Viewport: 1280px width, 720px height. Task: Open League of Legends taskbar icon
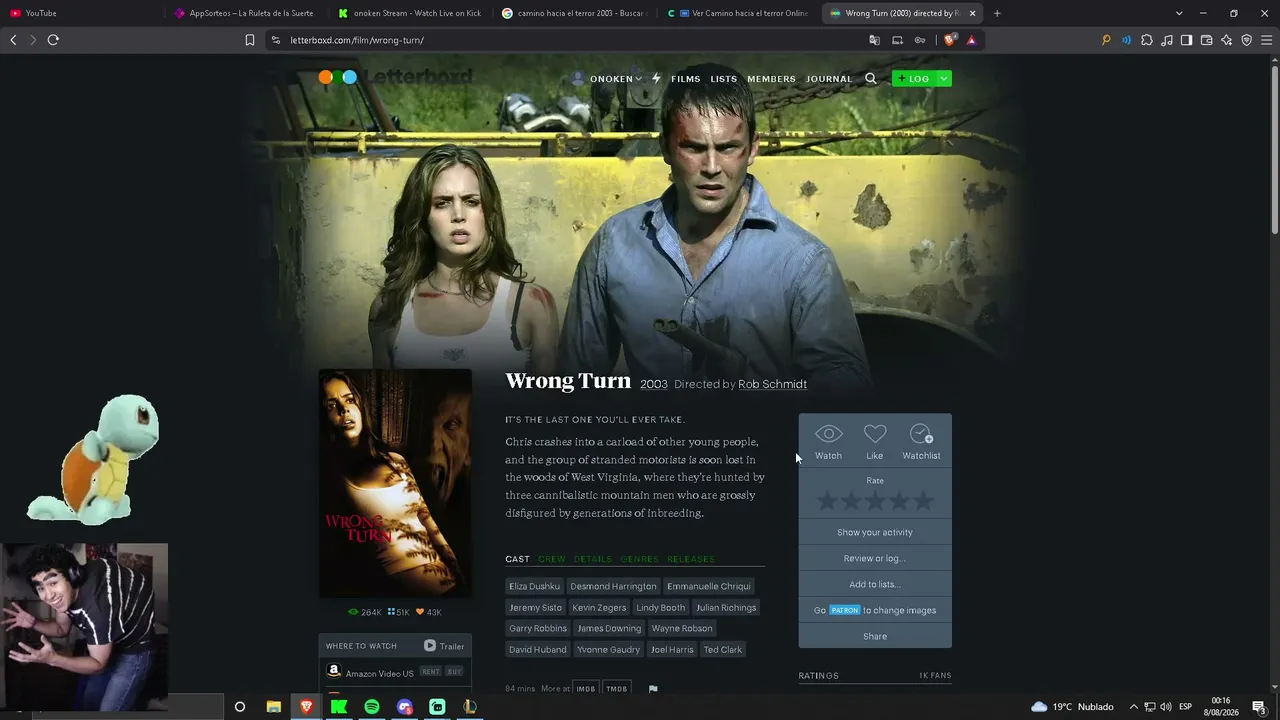(x=470, y=707)
